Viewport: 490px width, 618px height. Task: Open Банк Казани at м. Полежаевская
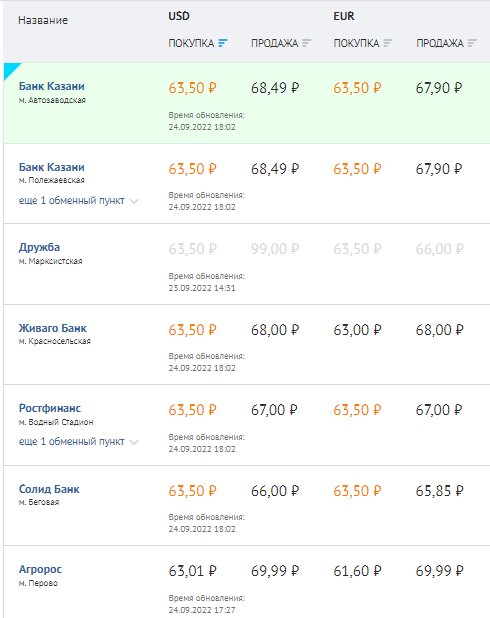point(52,167)
